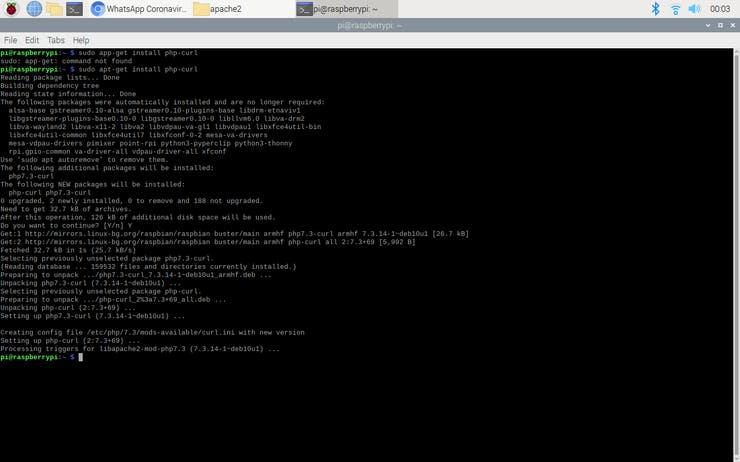Open the volume speaker tray icon
Screen dimensions: 740x462
tap(694, 8)
